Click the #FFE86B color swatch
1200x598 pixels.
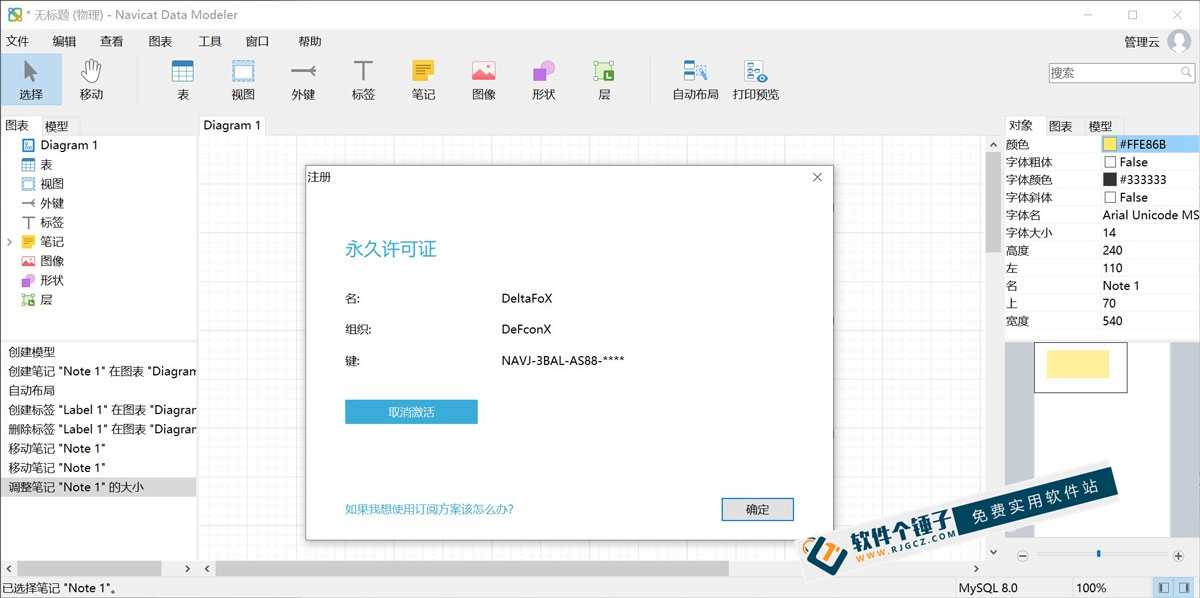coord(1109,143)
